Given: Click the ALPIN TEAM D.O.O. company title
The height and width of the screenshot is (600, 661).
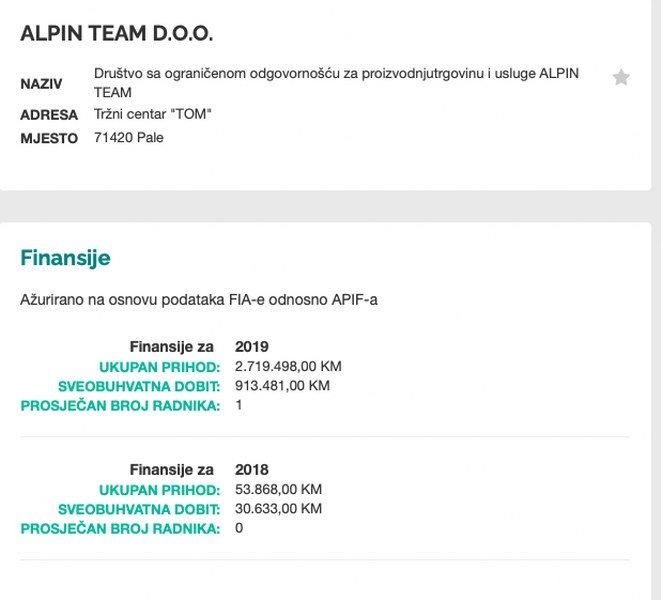Looking at the screenshot, I should [117, 33].
